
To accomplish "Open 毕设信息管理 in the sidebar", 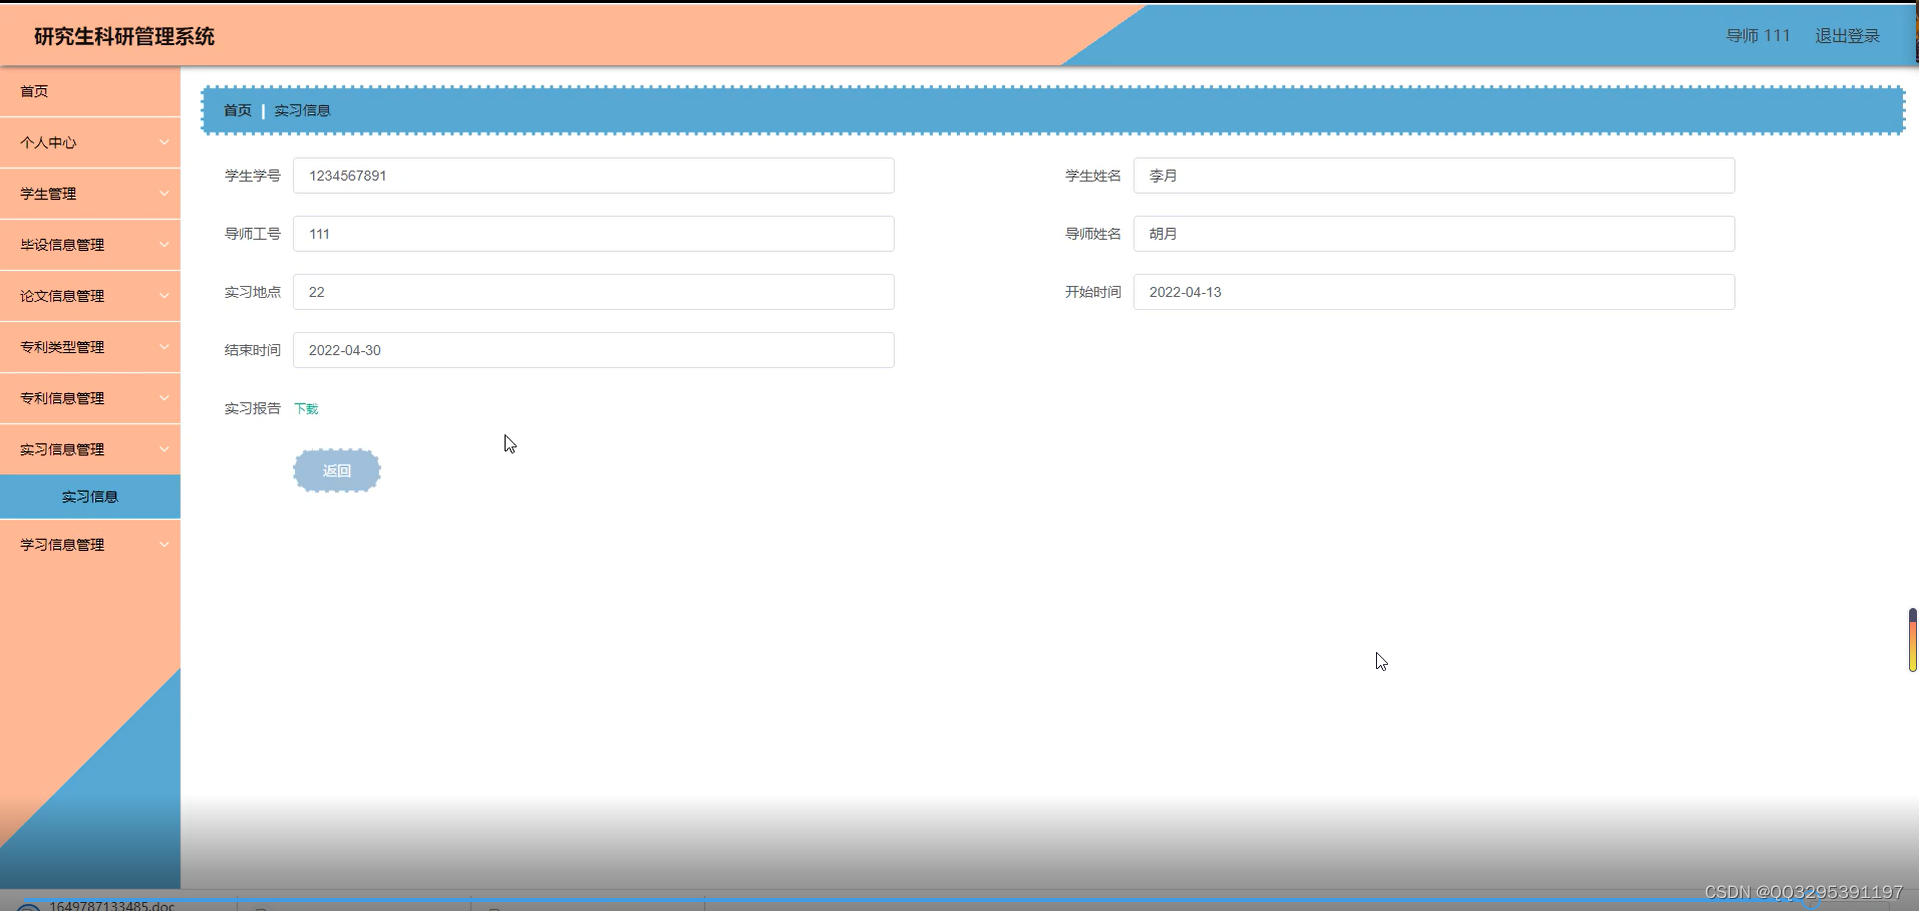I will [x=90, y=245].
